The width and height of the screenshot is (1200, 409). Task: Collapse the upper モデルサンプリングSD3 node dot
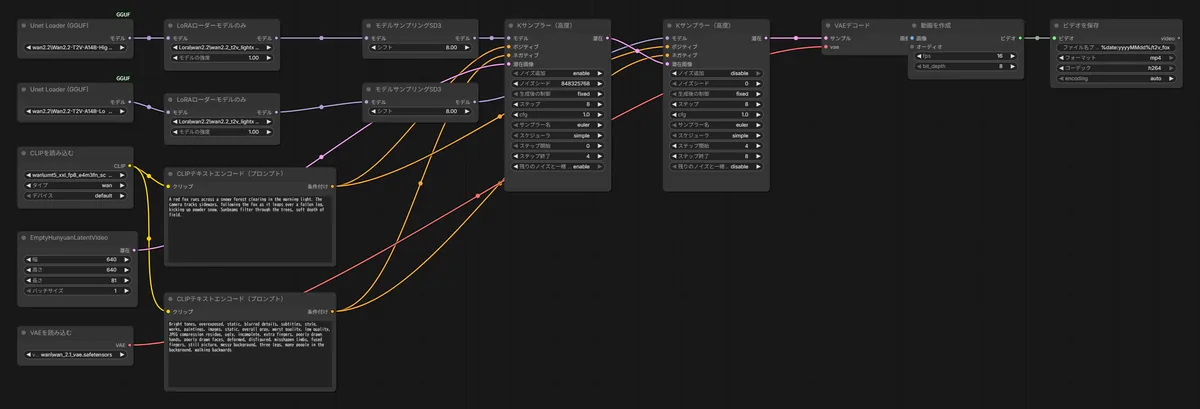[x=370, y=26]
